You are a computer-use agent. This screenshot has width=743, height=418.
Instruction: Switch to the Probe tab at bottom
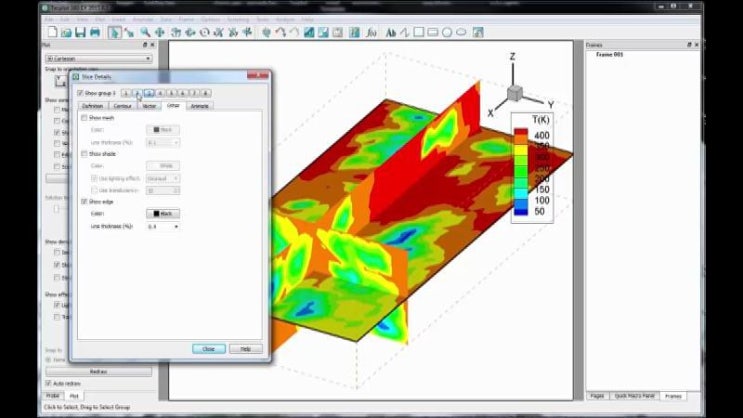53,396
